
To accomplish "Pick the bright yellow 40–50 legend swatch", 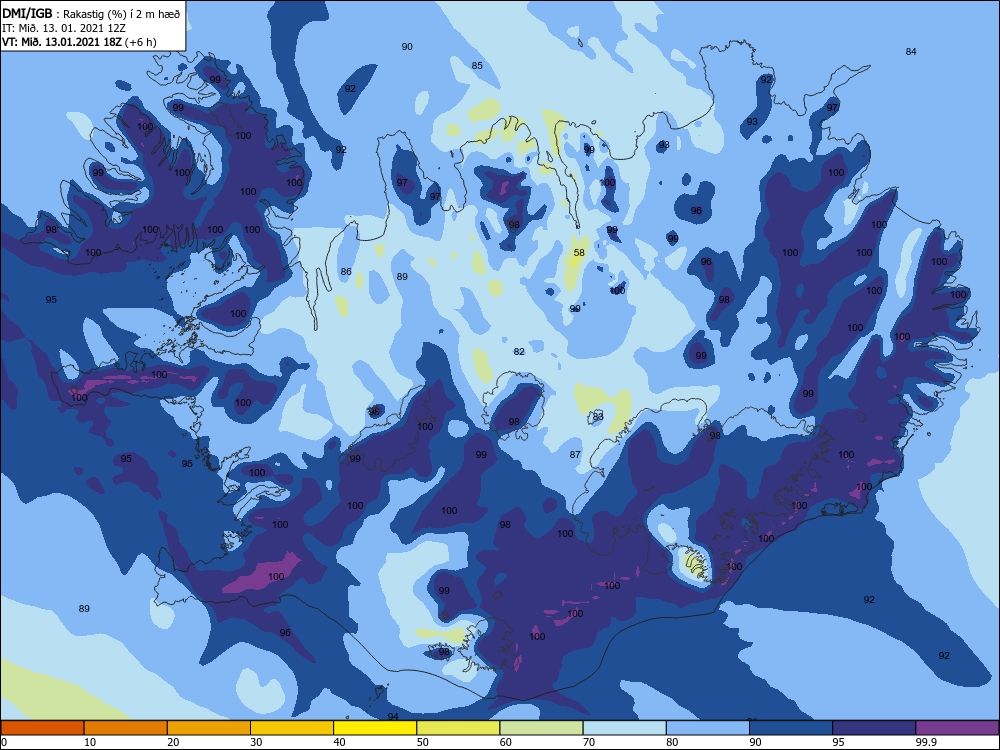I will click(375, 728).
